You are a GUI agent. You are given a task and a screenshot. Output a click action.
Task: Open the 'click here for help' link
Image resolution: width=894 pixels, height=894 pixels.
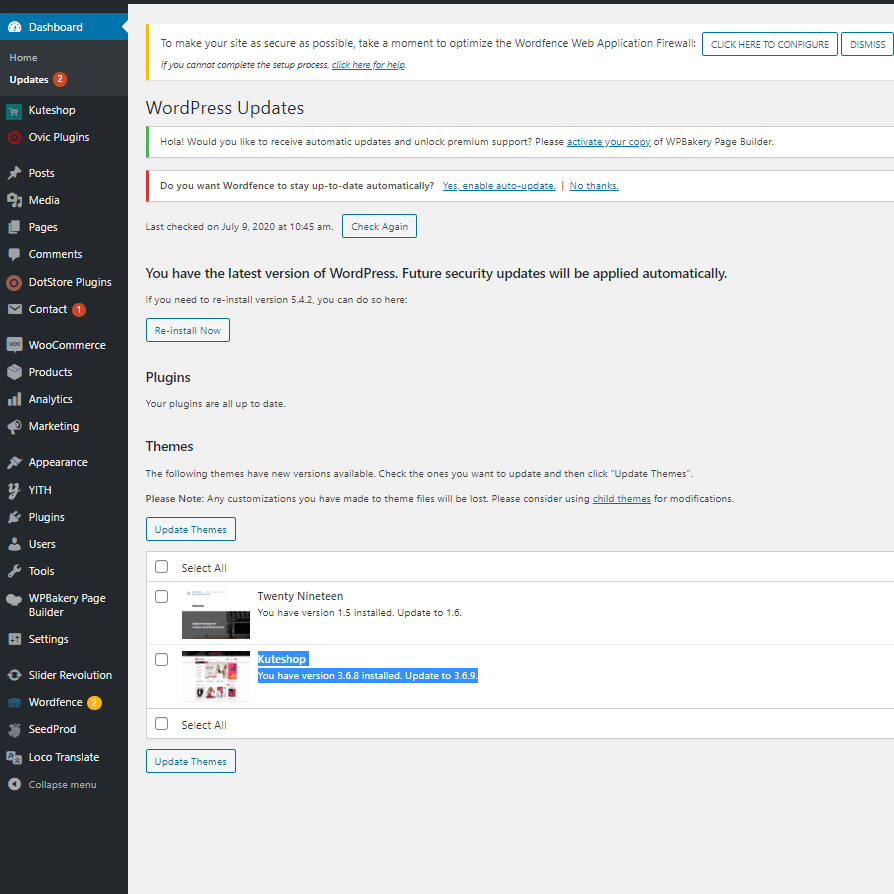[369, 64]
